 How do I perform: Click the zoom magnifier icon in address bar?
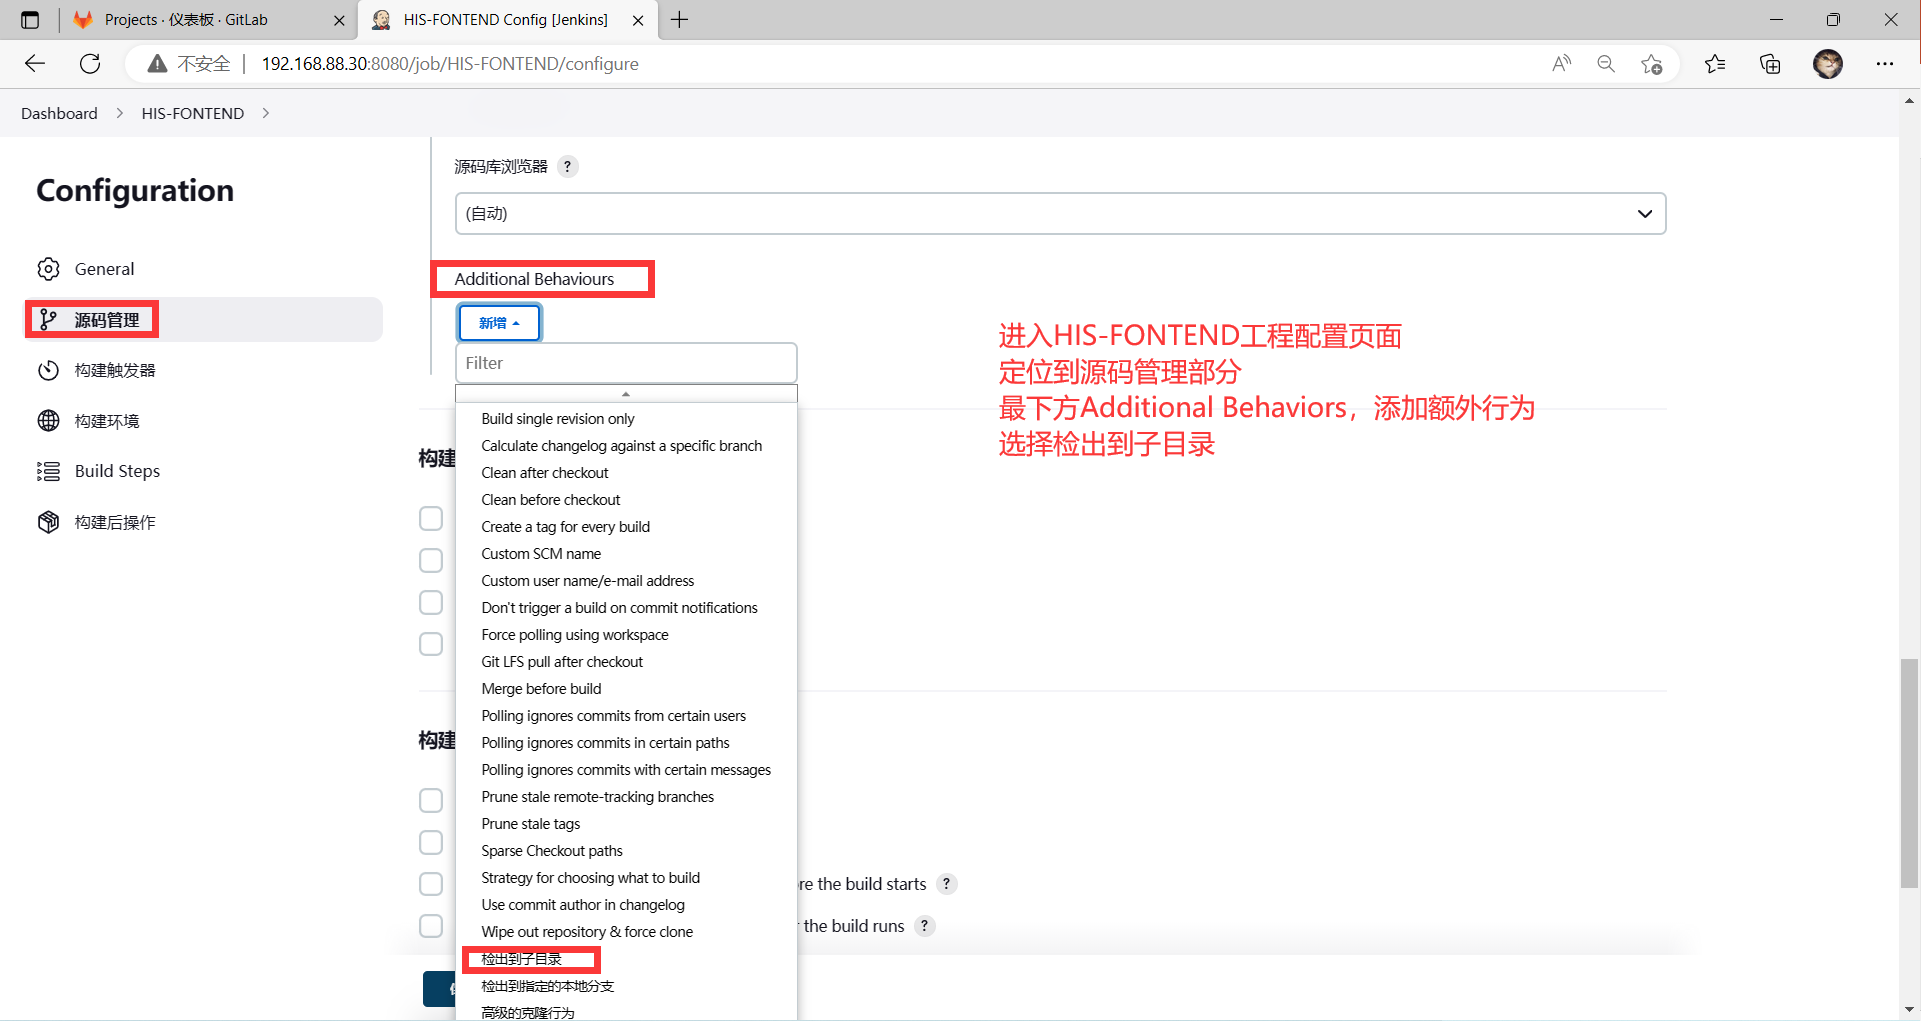1606,64
